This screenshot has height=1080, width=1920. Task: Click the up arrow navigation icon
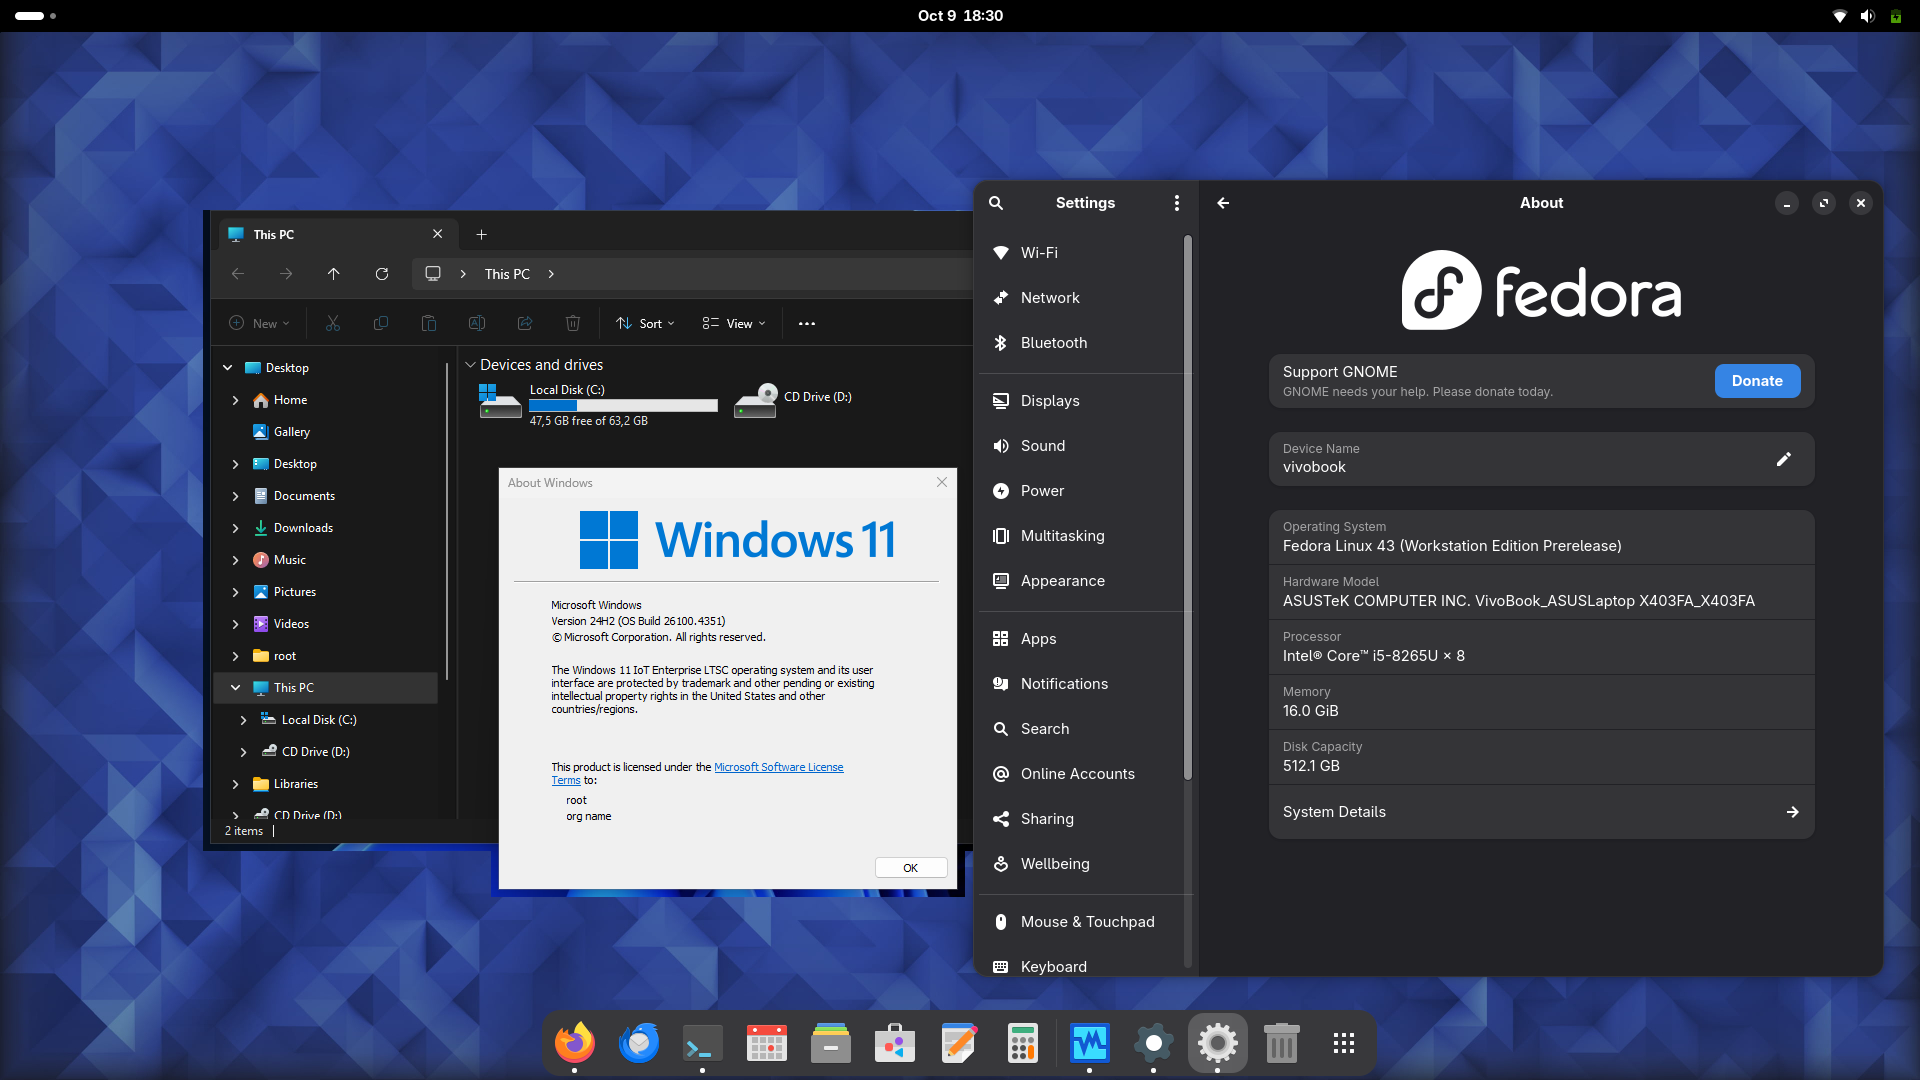click(334, 274)
